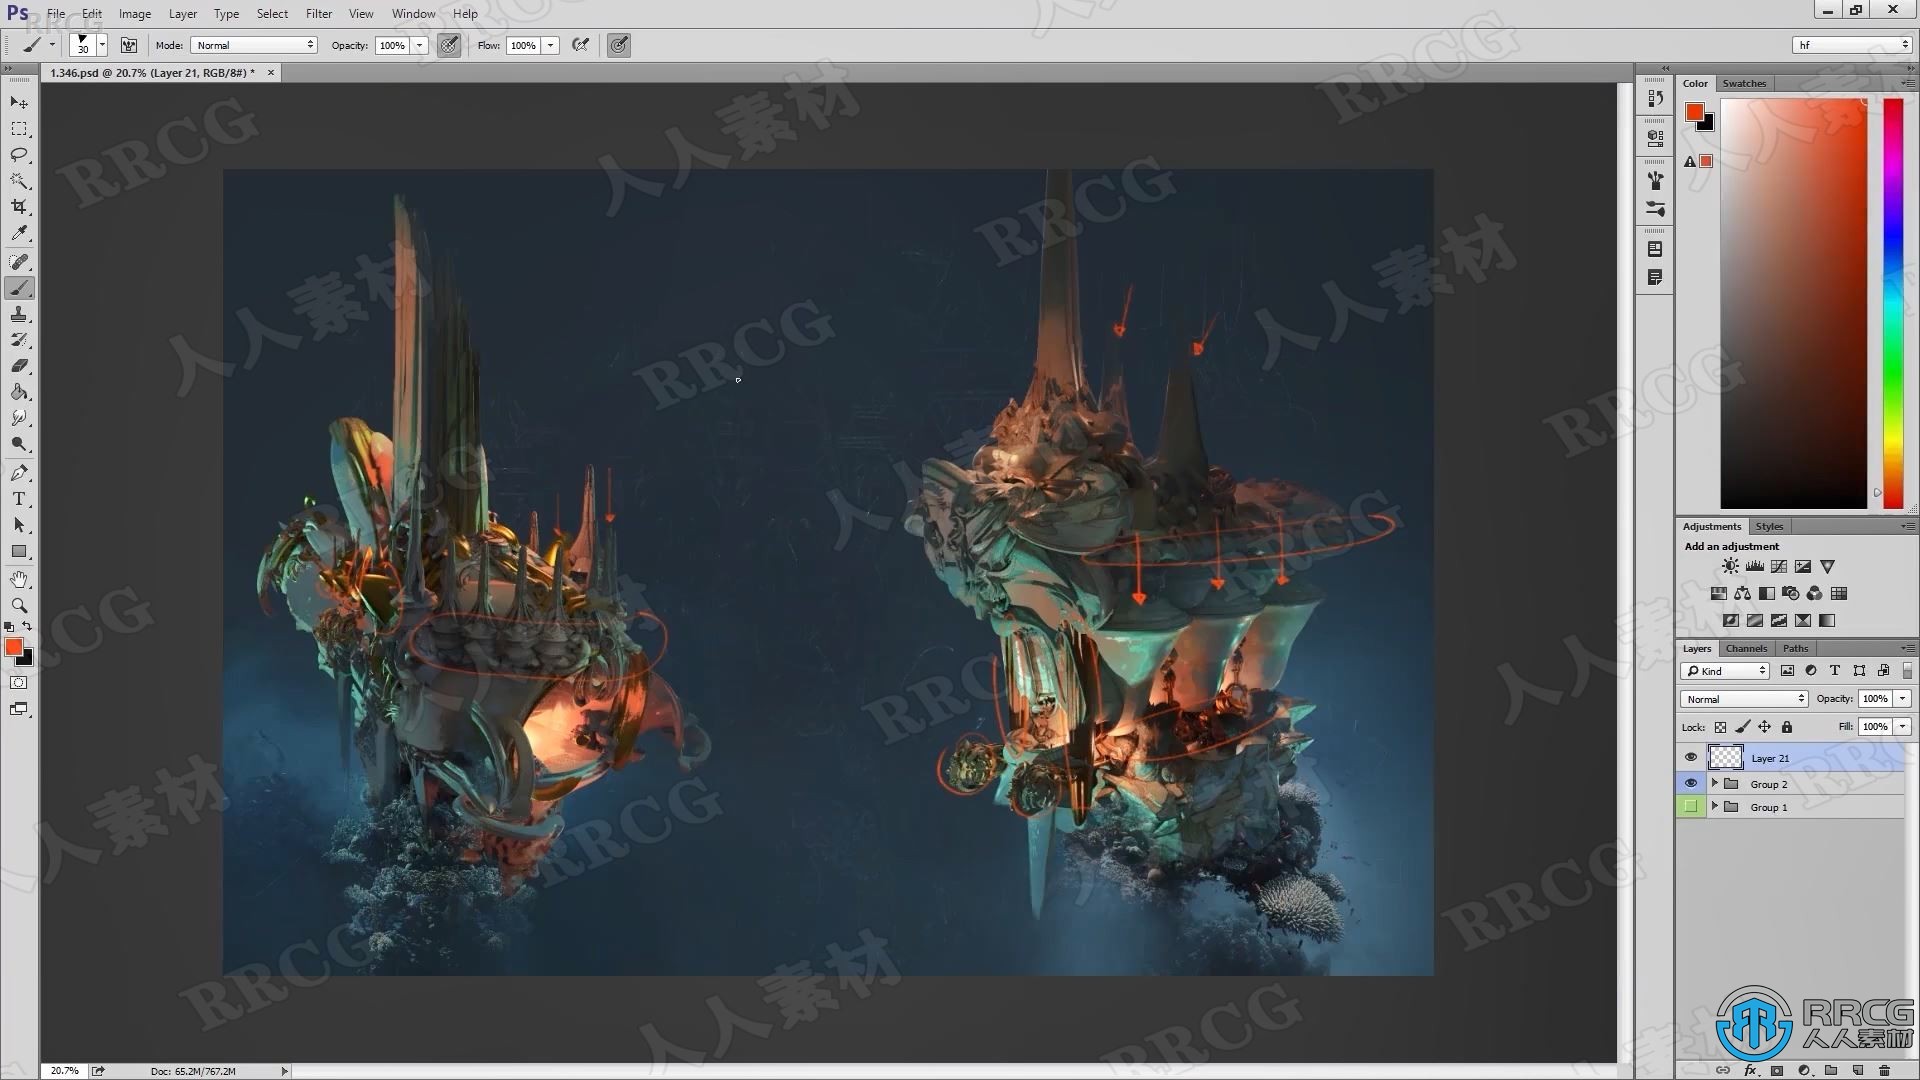The width and height of the screenshot is (1920, 1080).
Task: Open the workspace switcher dropdown
Action: tap(1851, 45)
